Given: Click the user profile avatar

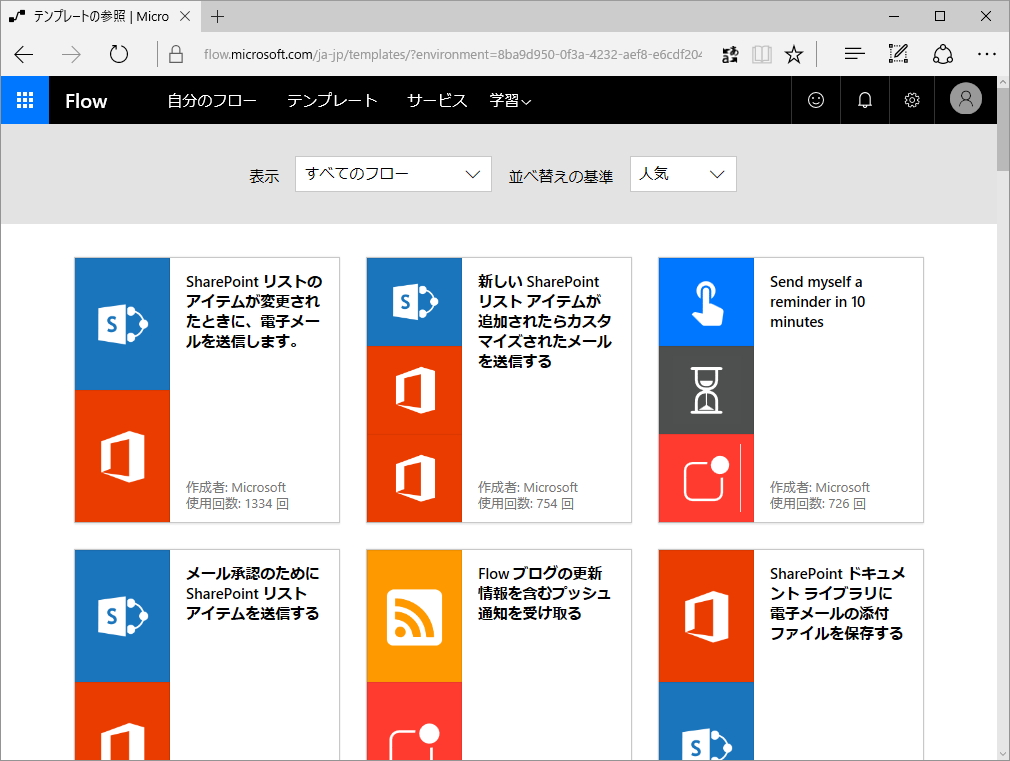Looking at the screenshot, I should 964,100.
